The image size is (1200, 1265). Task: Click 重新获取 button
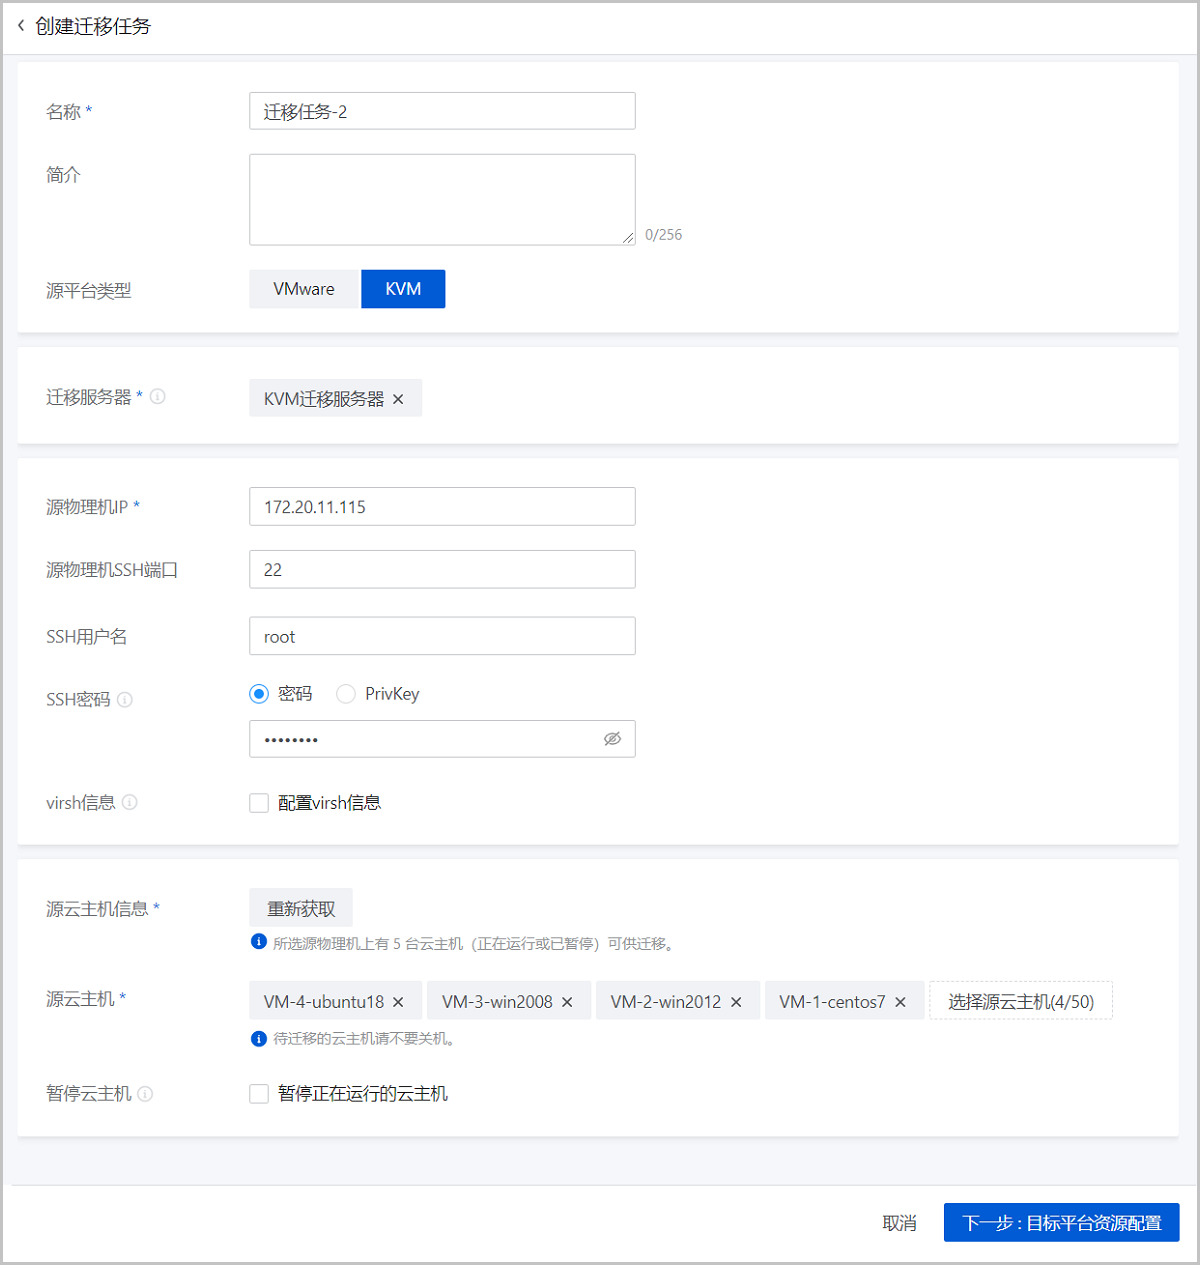pyautogui.click(x=301, y=909)
